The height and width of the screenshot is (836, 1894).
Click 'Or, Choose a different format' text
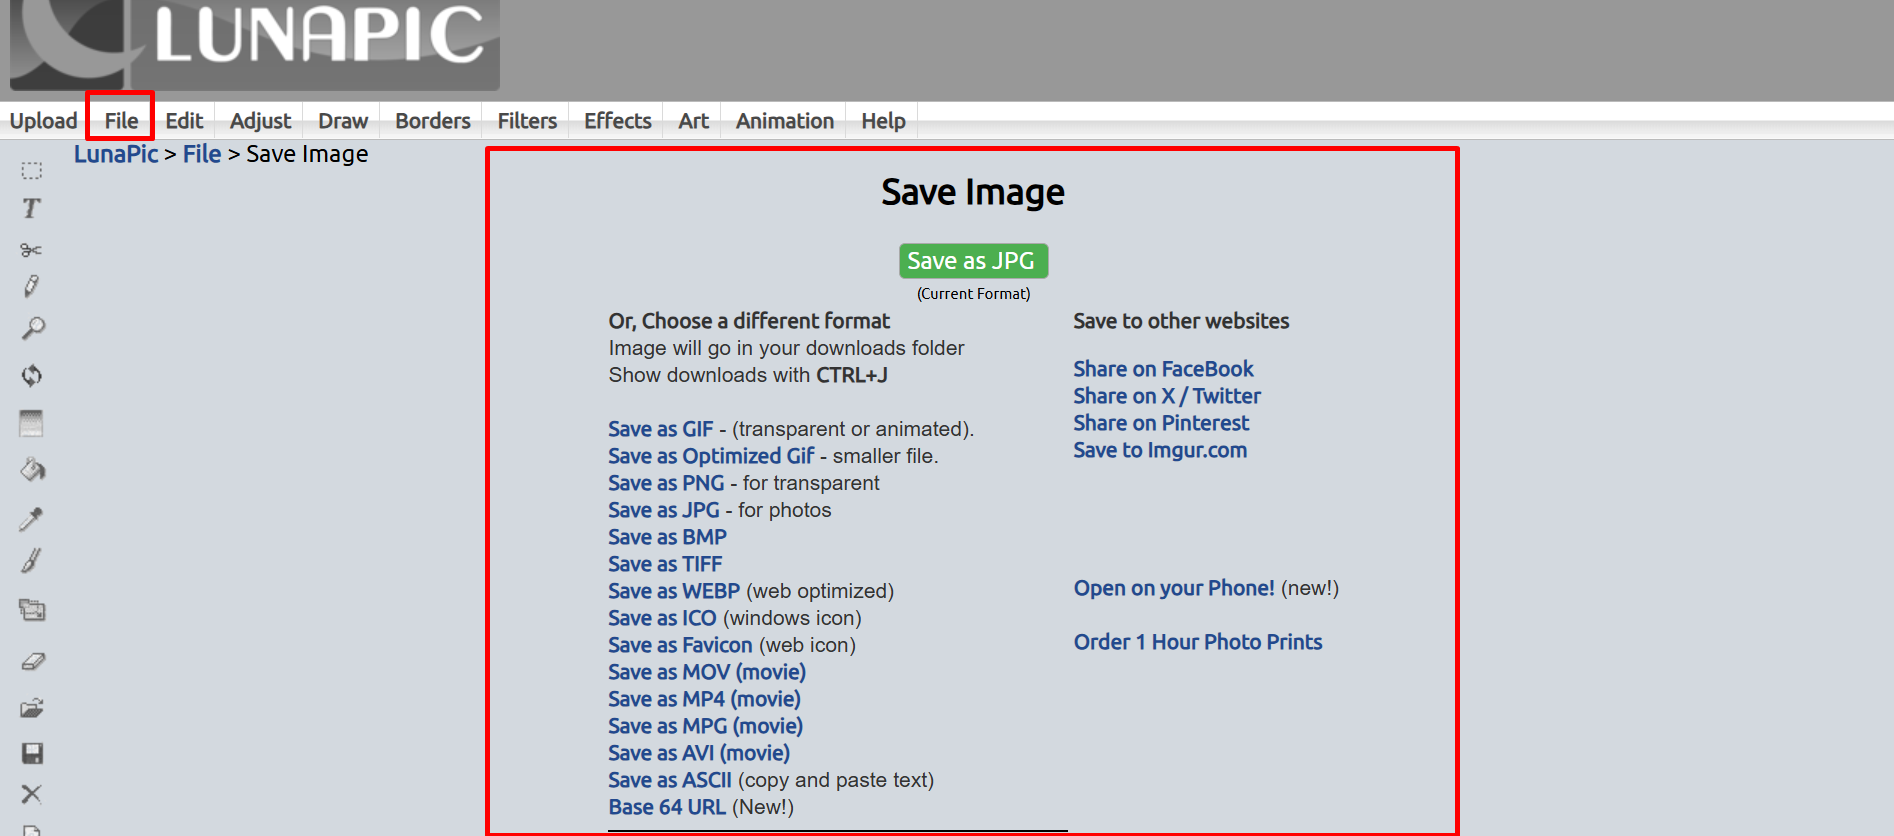pos(749,321)
